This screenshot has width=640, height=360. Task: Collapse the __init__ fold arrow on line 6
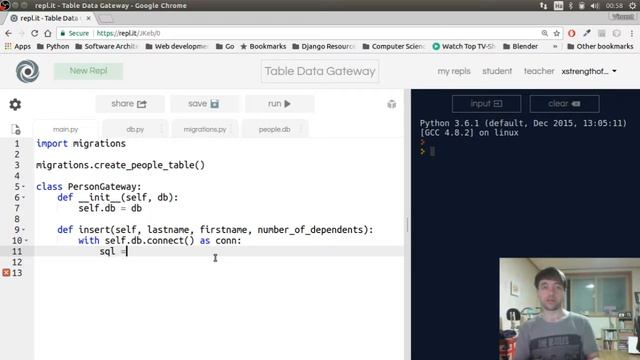[23, 198]
